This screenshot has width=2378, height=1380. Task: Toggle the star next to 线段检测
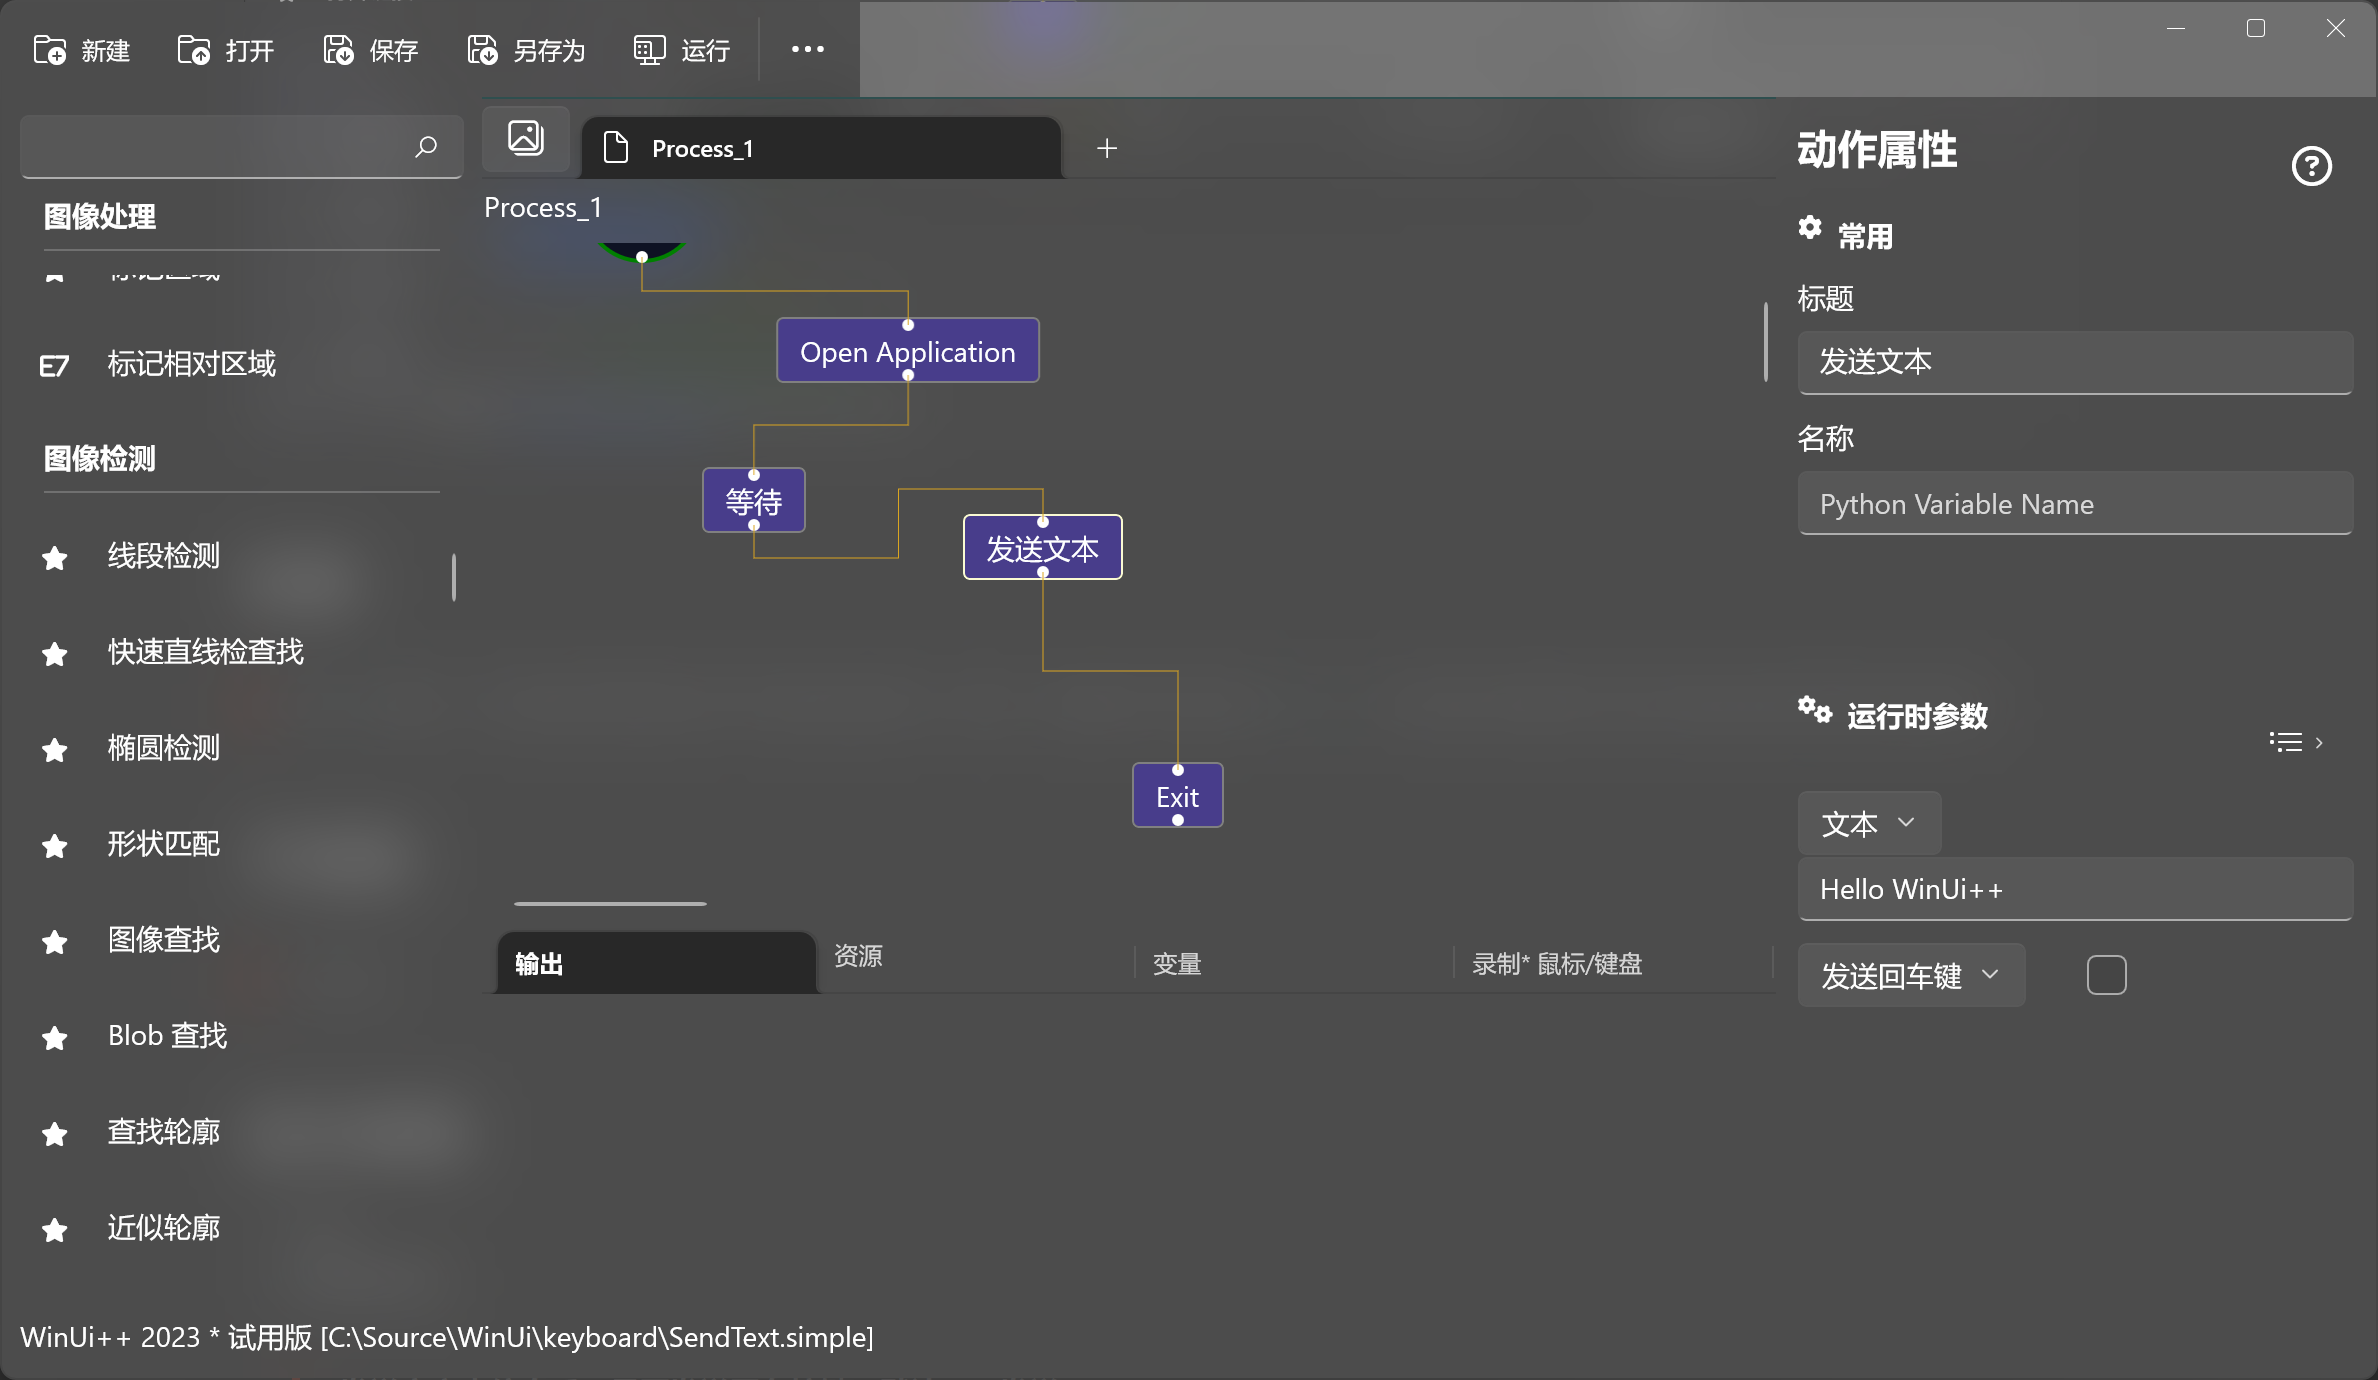click(x=55, y=557)
